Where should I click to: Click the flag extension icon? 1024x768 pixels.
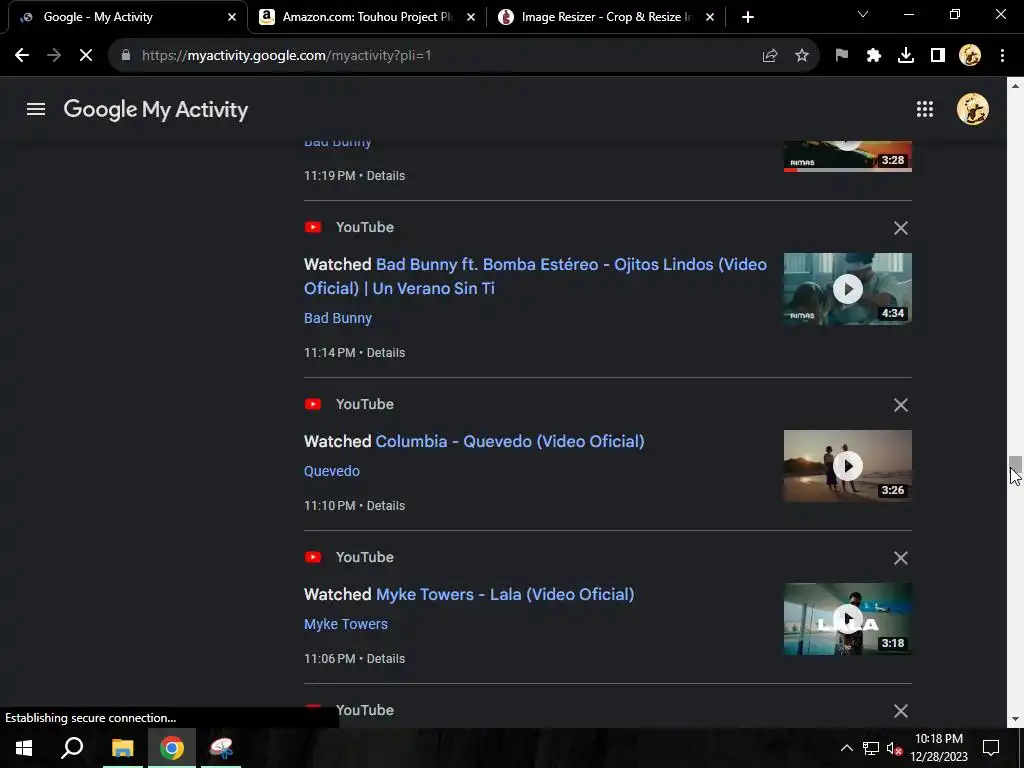click(x=842, y=56)
